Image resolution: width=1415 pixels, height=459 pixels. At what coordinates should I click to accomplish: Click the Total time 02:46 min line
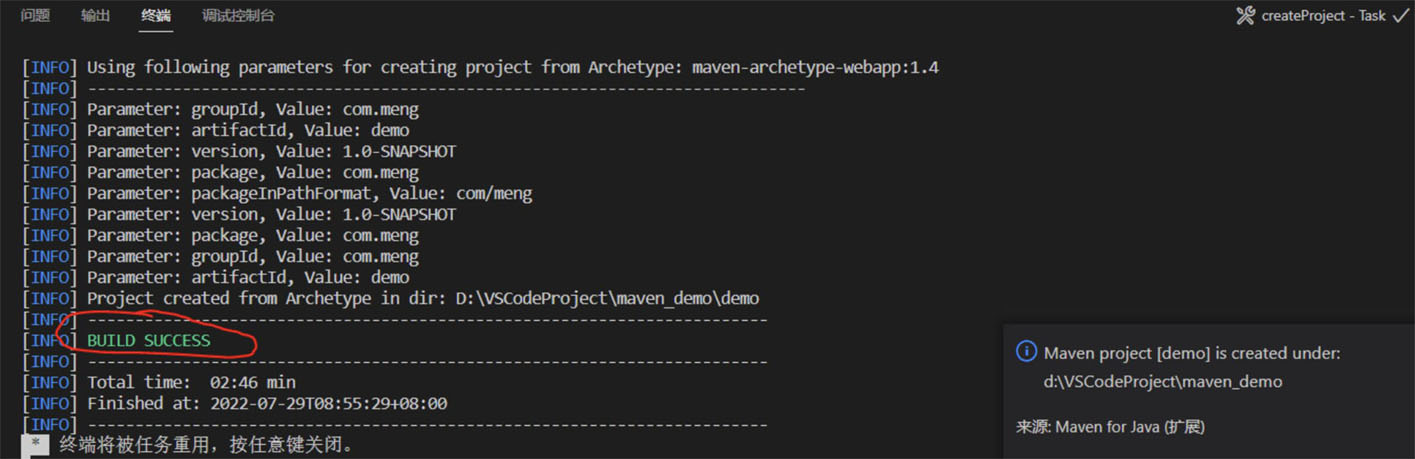pyautogui.click(x=191, y=383)
